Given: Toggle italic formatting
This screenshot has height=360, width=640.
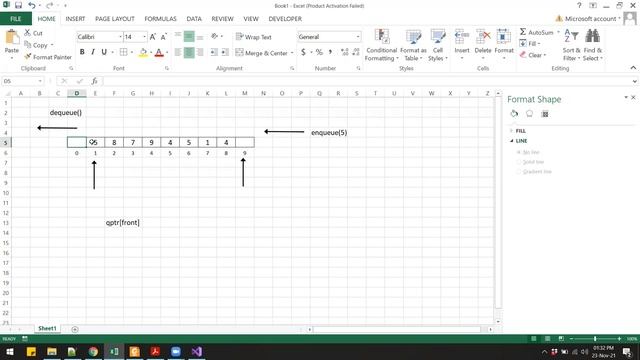Looking at the screenshot, I should (x=93, y=52).
